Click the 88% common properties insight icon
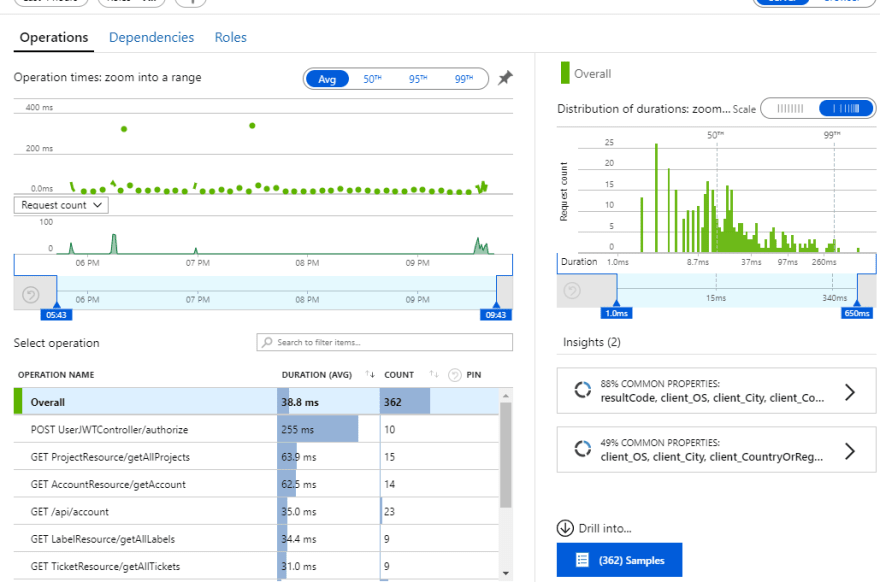This screenshot has height=582, width=880. 583,389
